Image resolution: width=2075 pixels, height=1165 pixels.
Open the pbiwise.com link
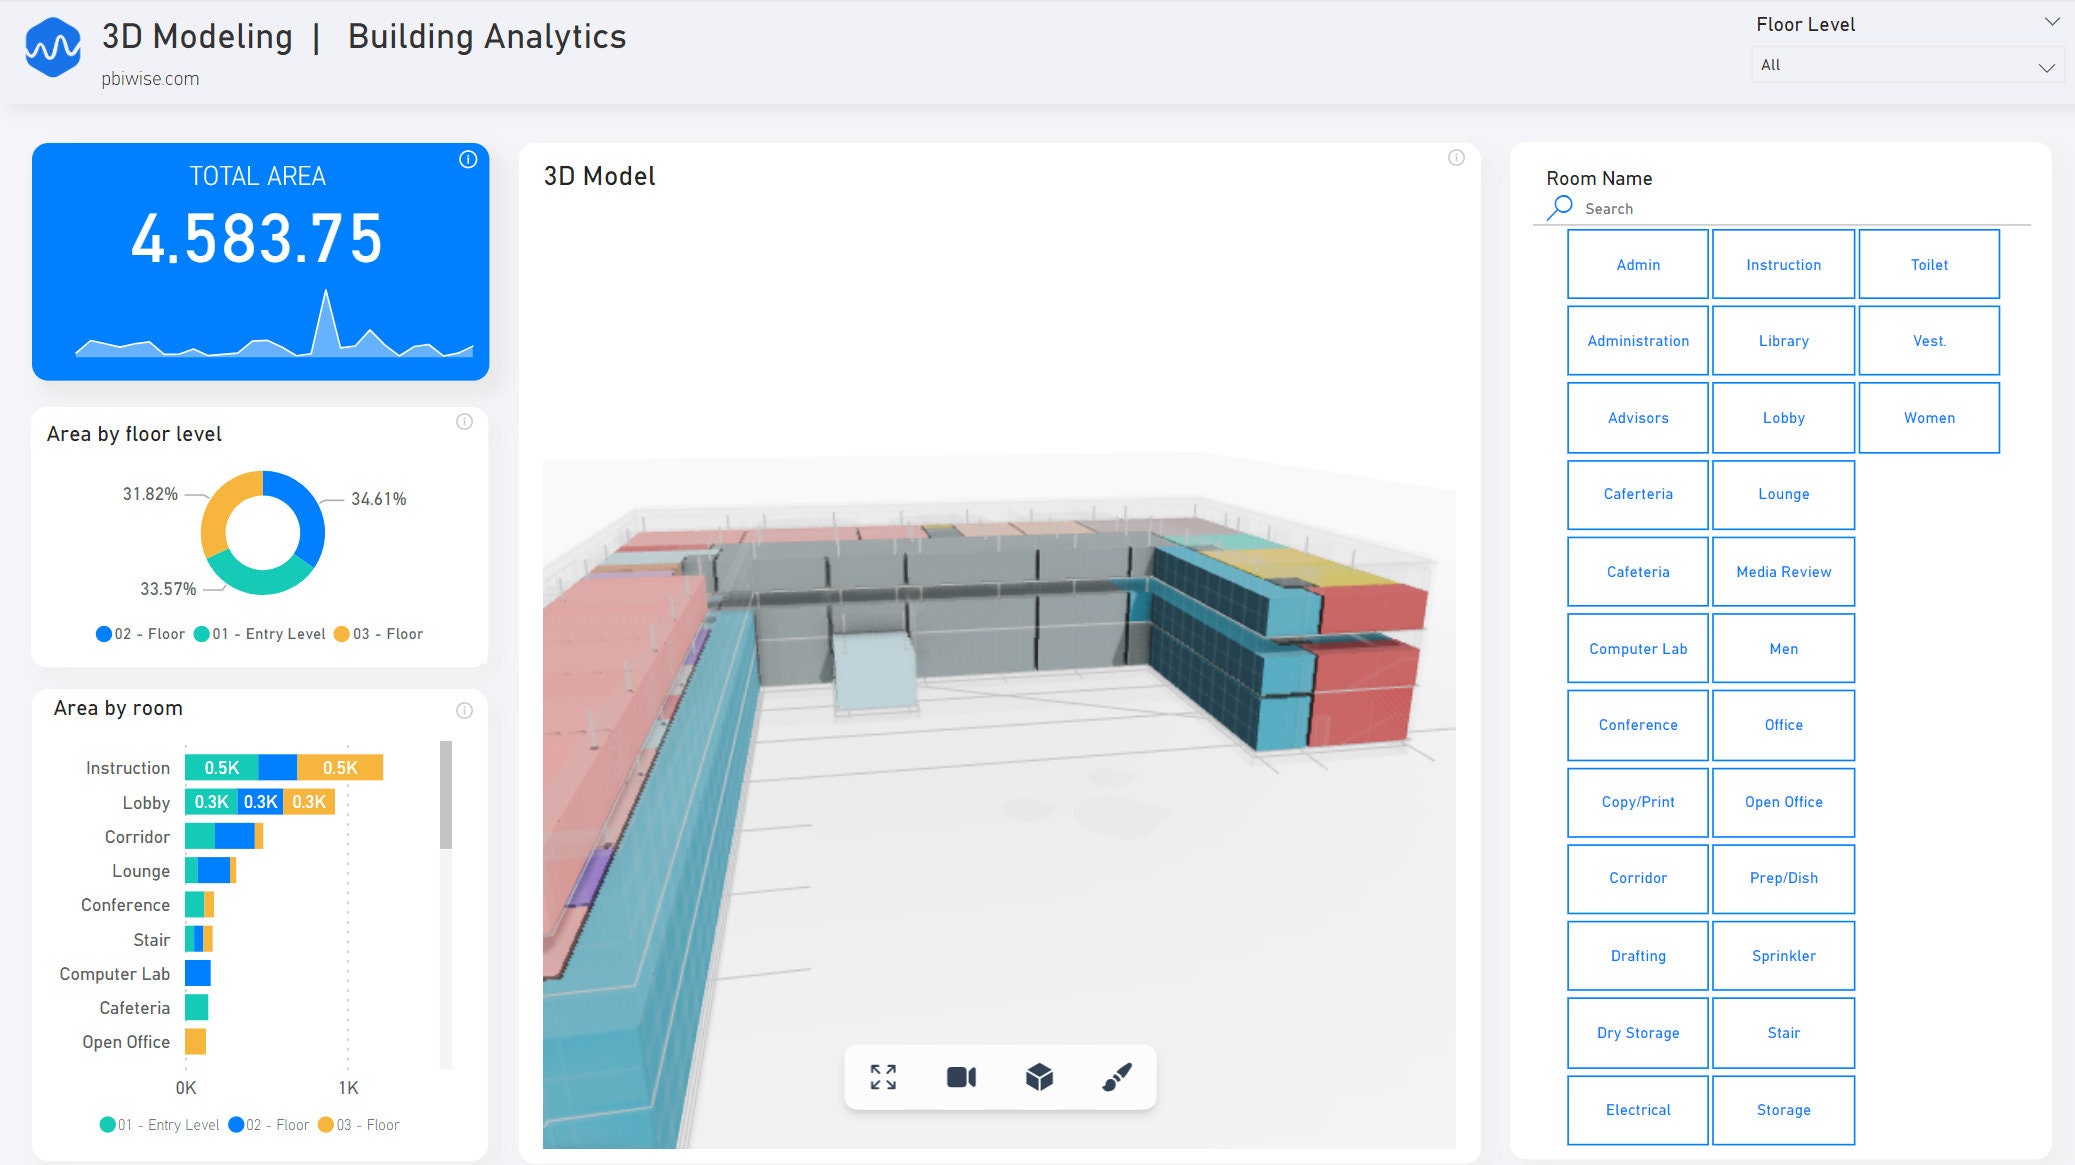click(x=150, y=78)
